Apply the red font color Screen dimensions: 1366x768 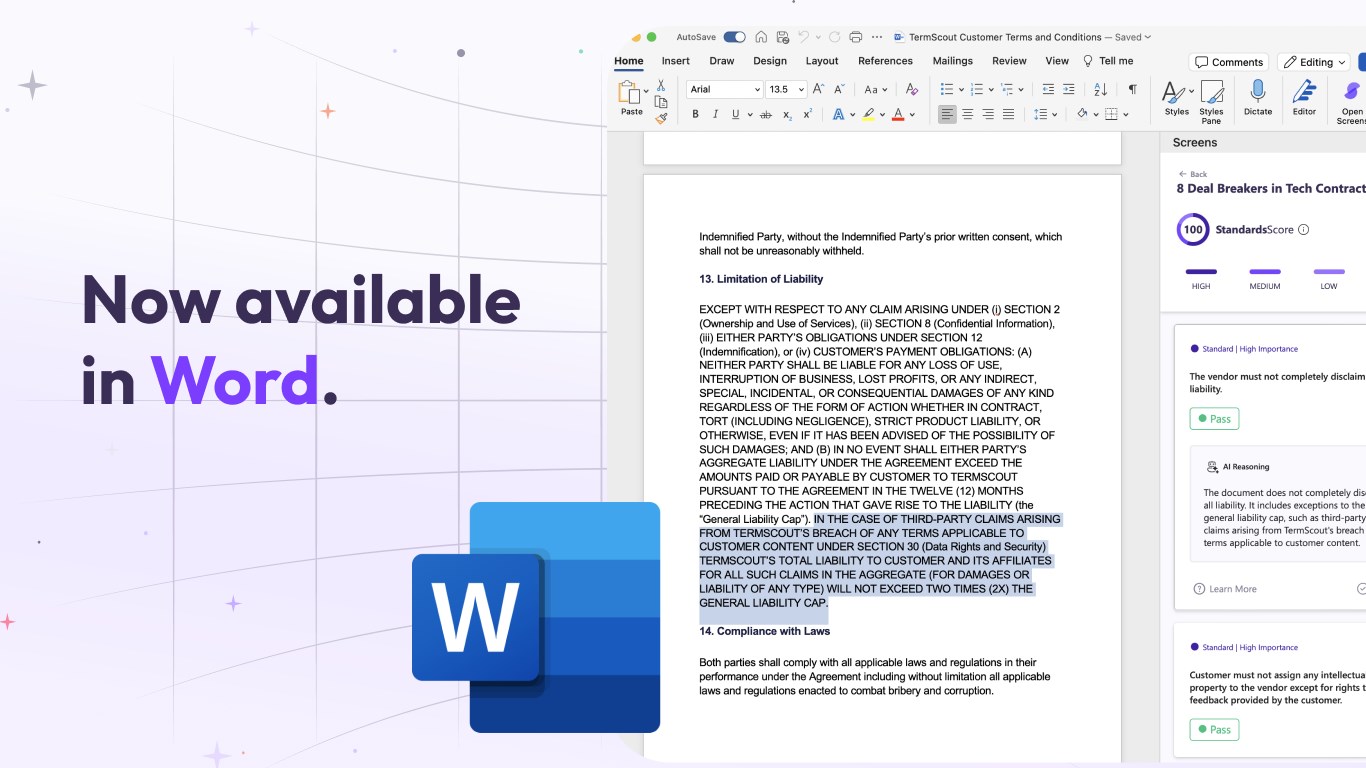(x=898, y=115)
